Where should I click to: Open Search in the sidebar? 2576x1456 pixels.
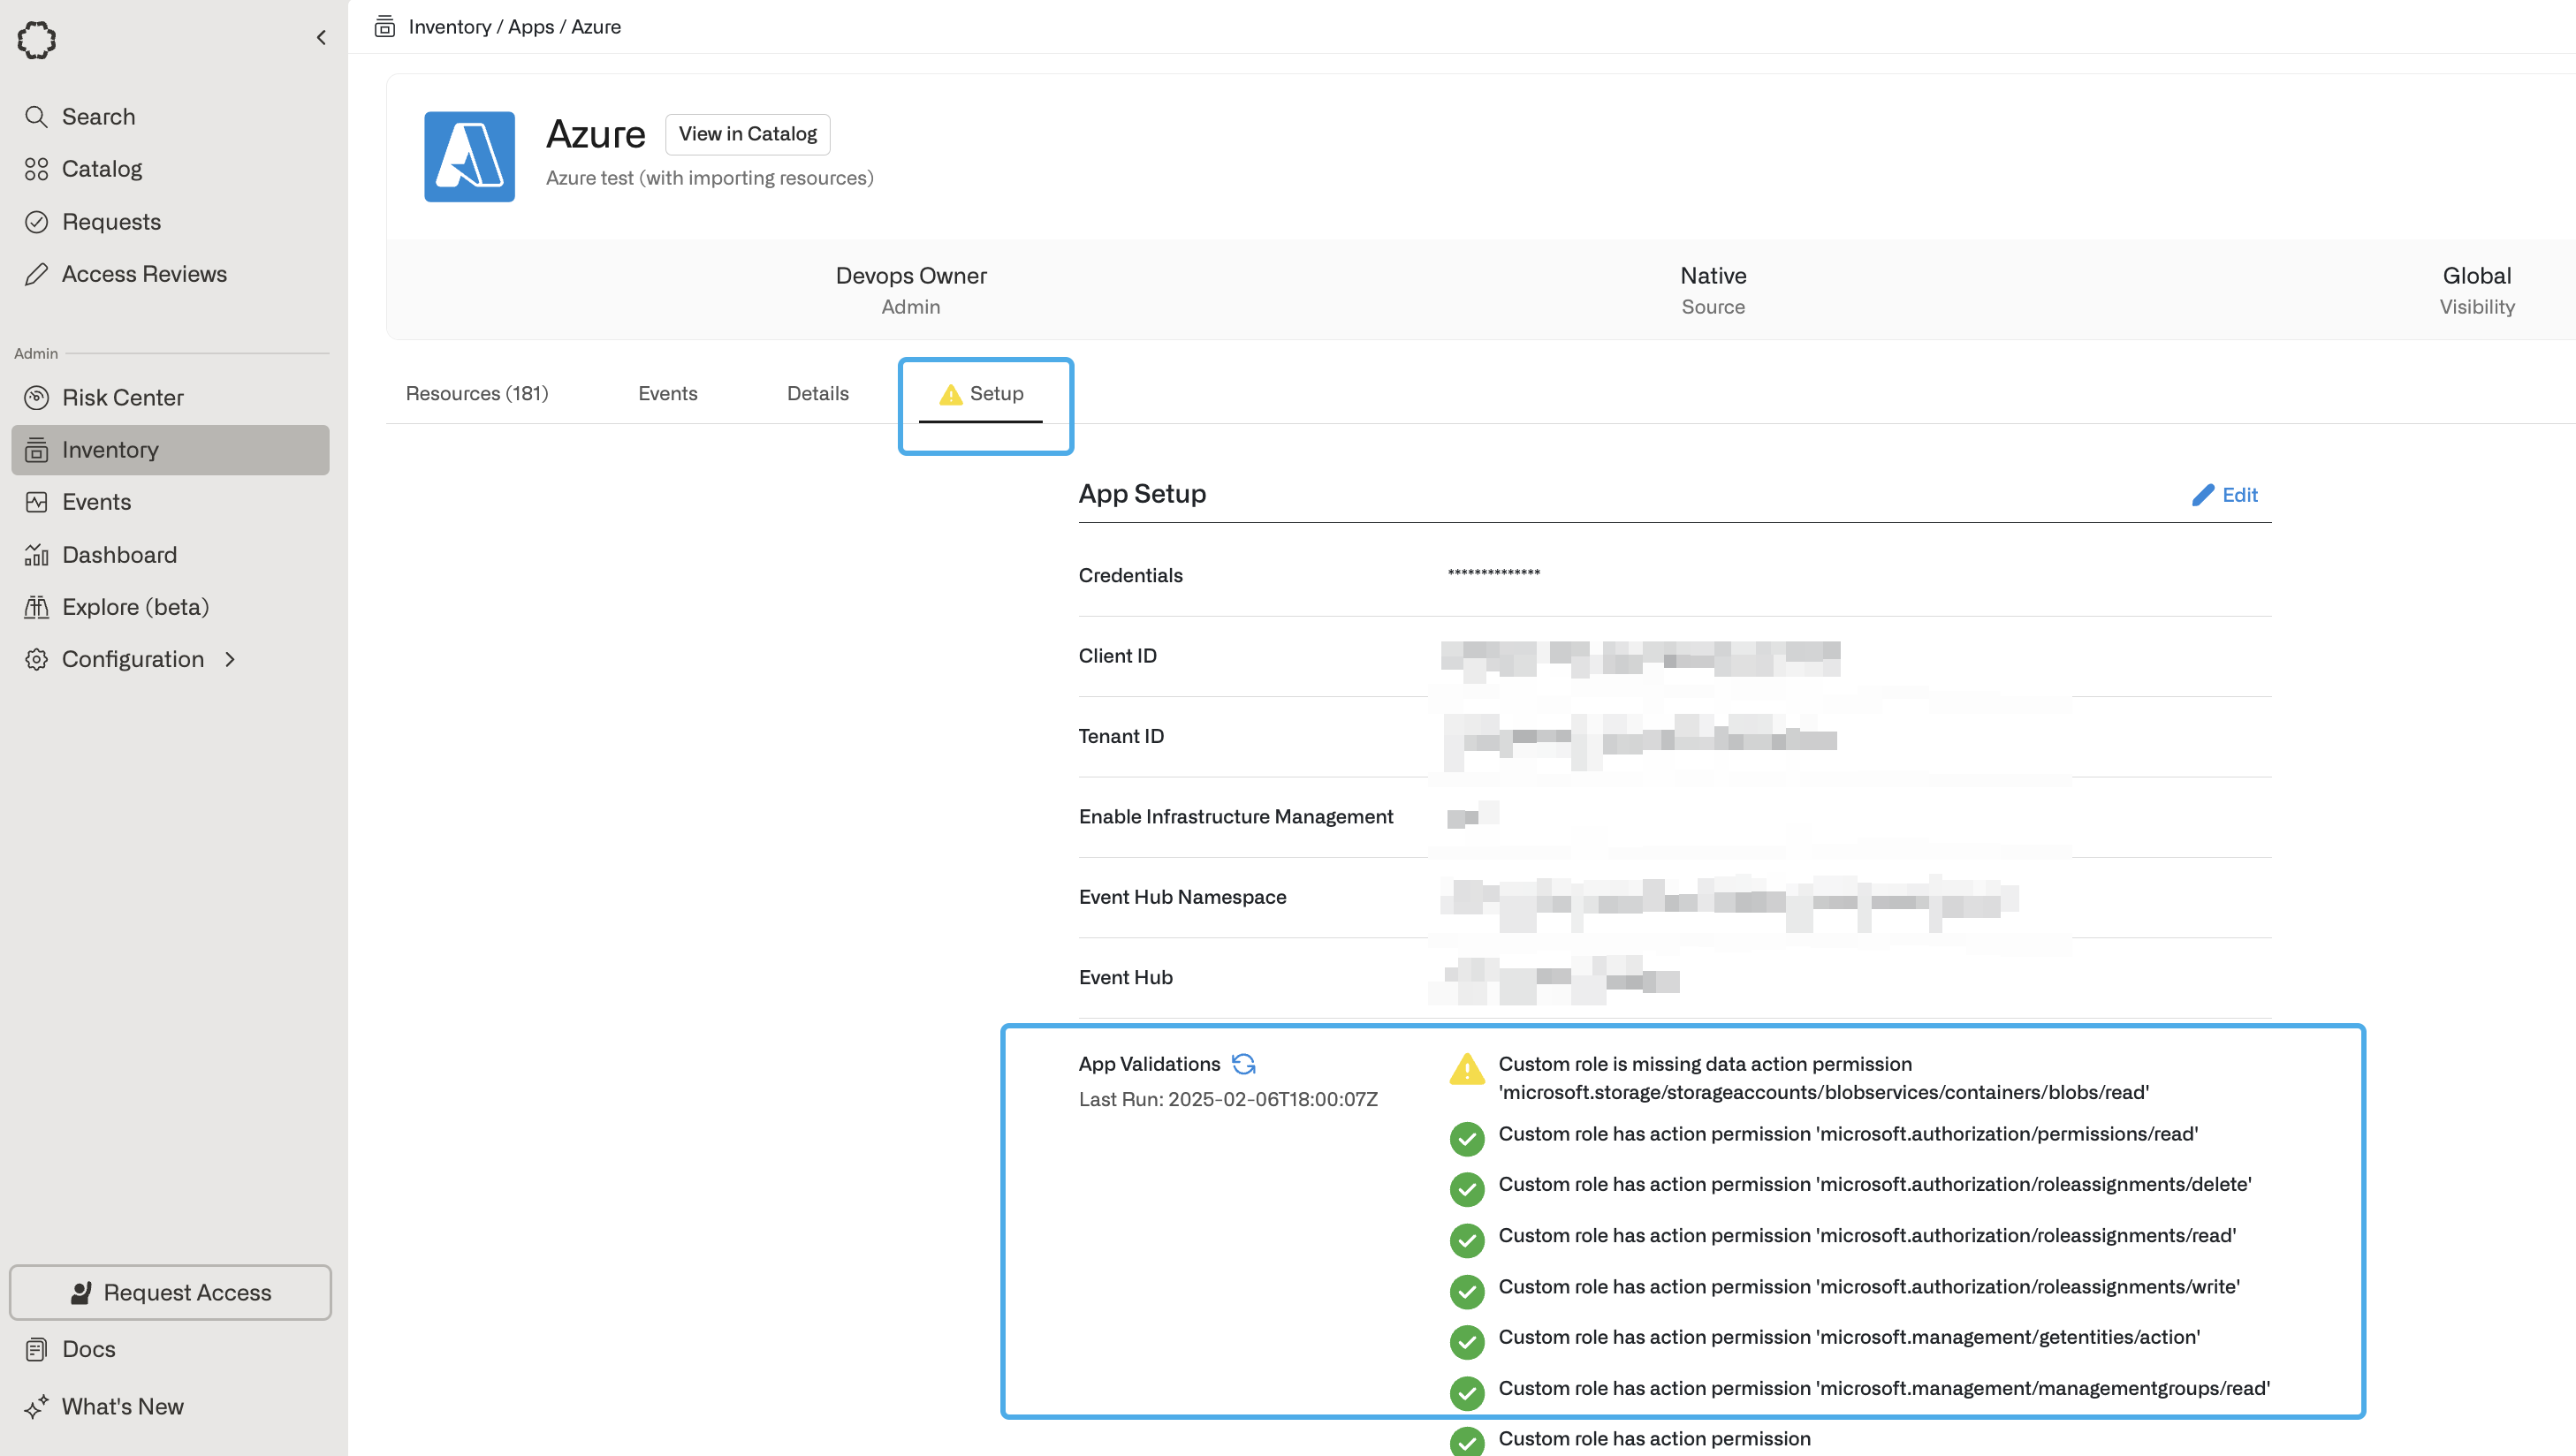point(98,117)
